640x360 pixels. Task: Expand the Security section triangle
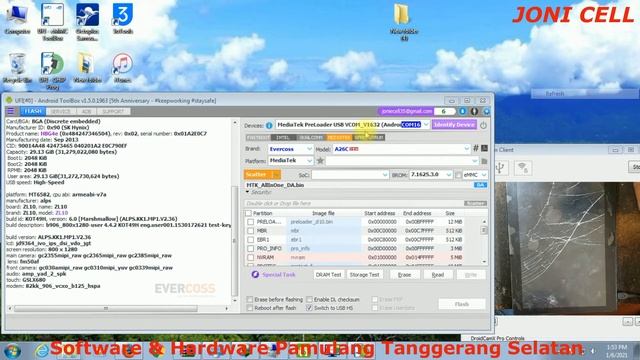pyautogui.click(x=247, y=192)
